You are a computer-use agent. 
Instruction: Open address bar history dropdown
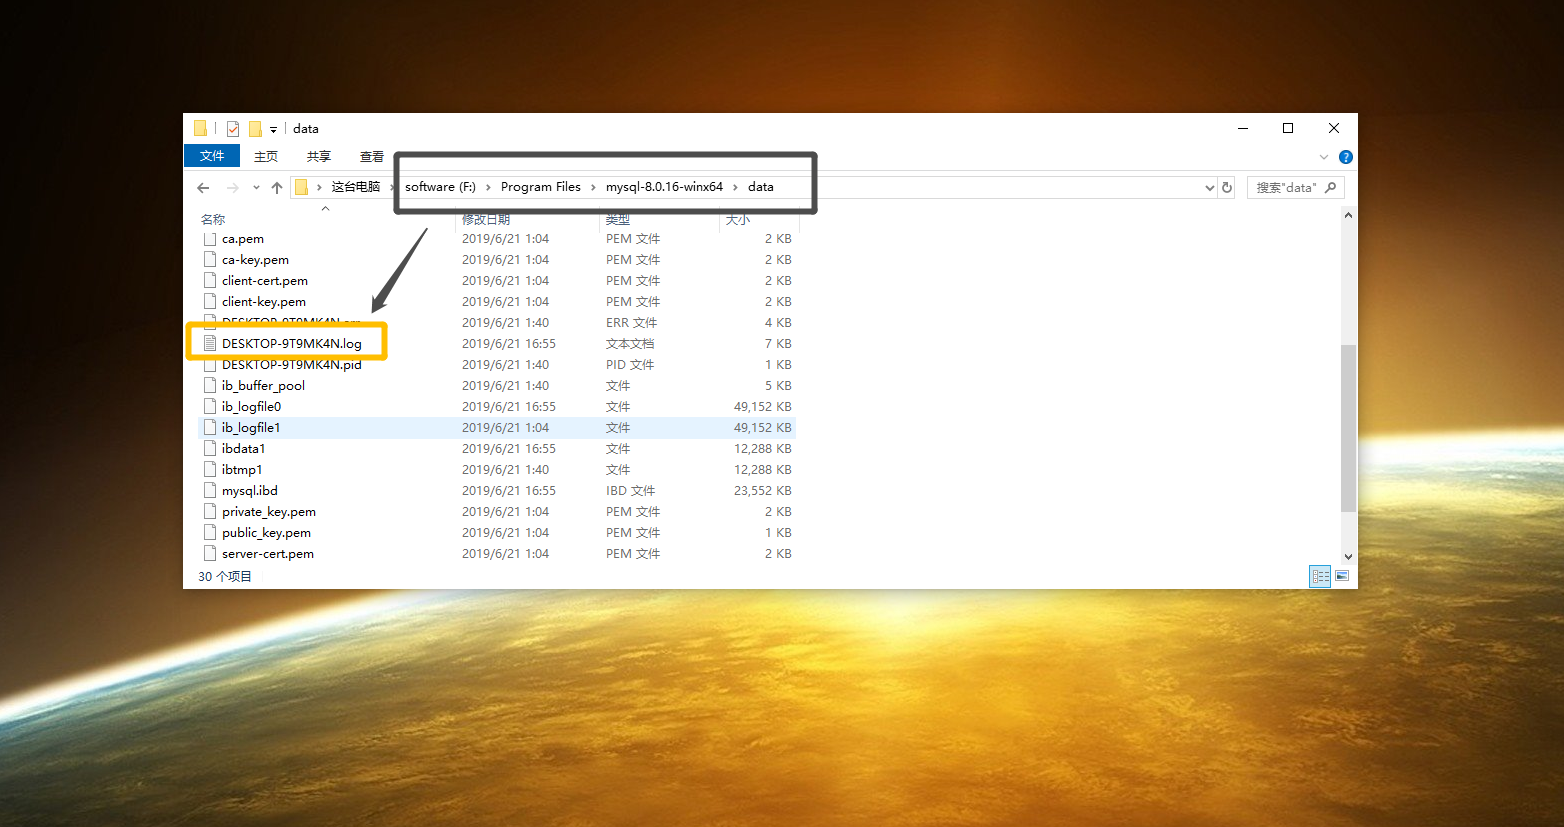1209,188
